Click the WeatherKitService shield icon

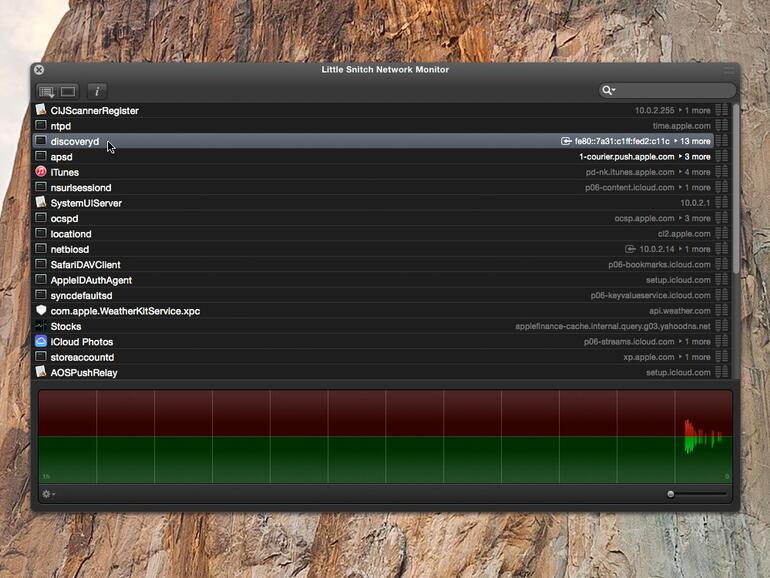(x=41, y=310)
